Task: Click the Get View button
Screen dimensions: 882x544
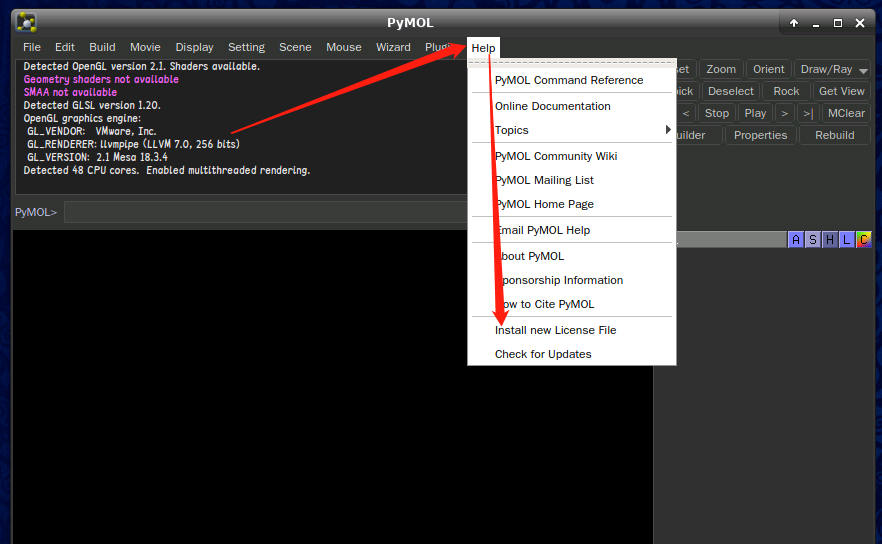Action: pos(842,91)
